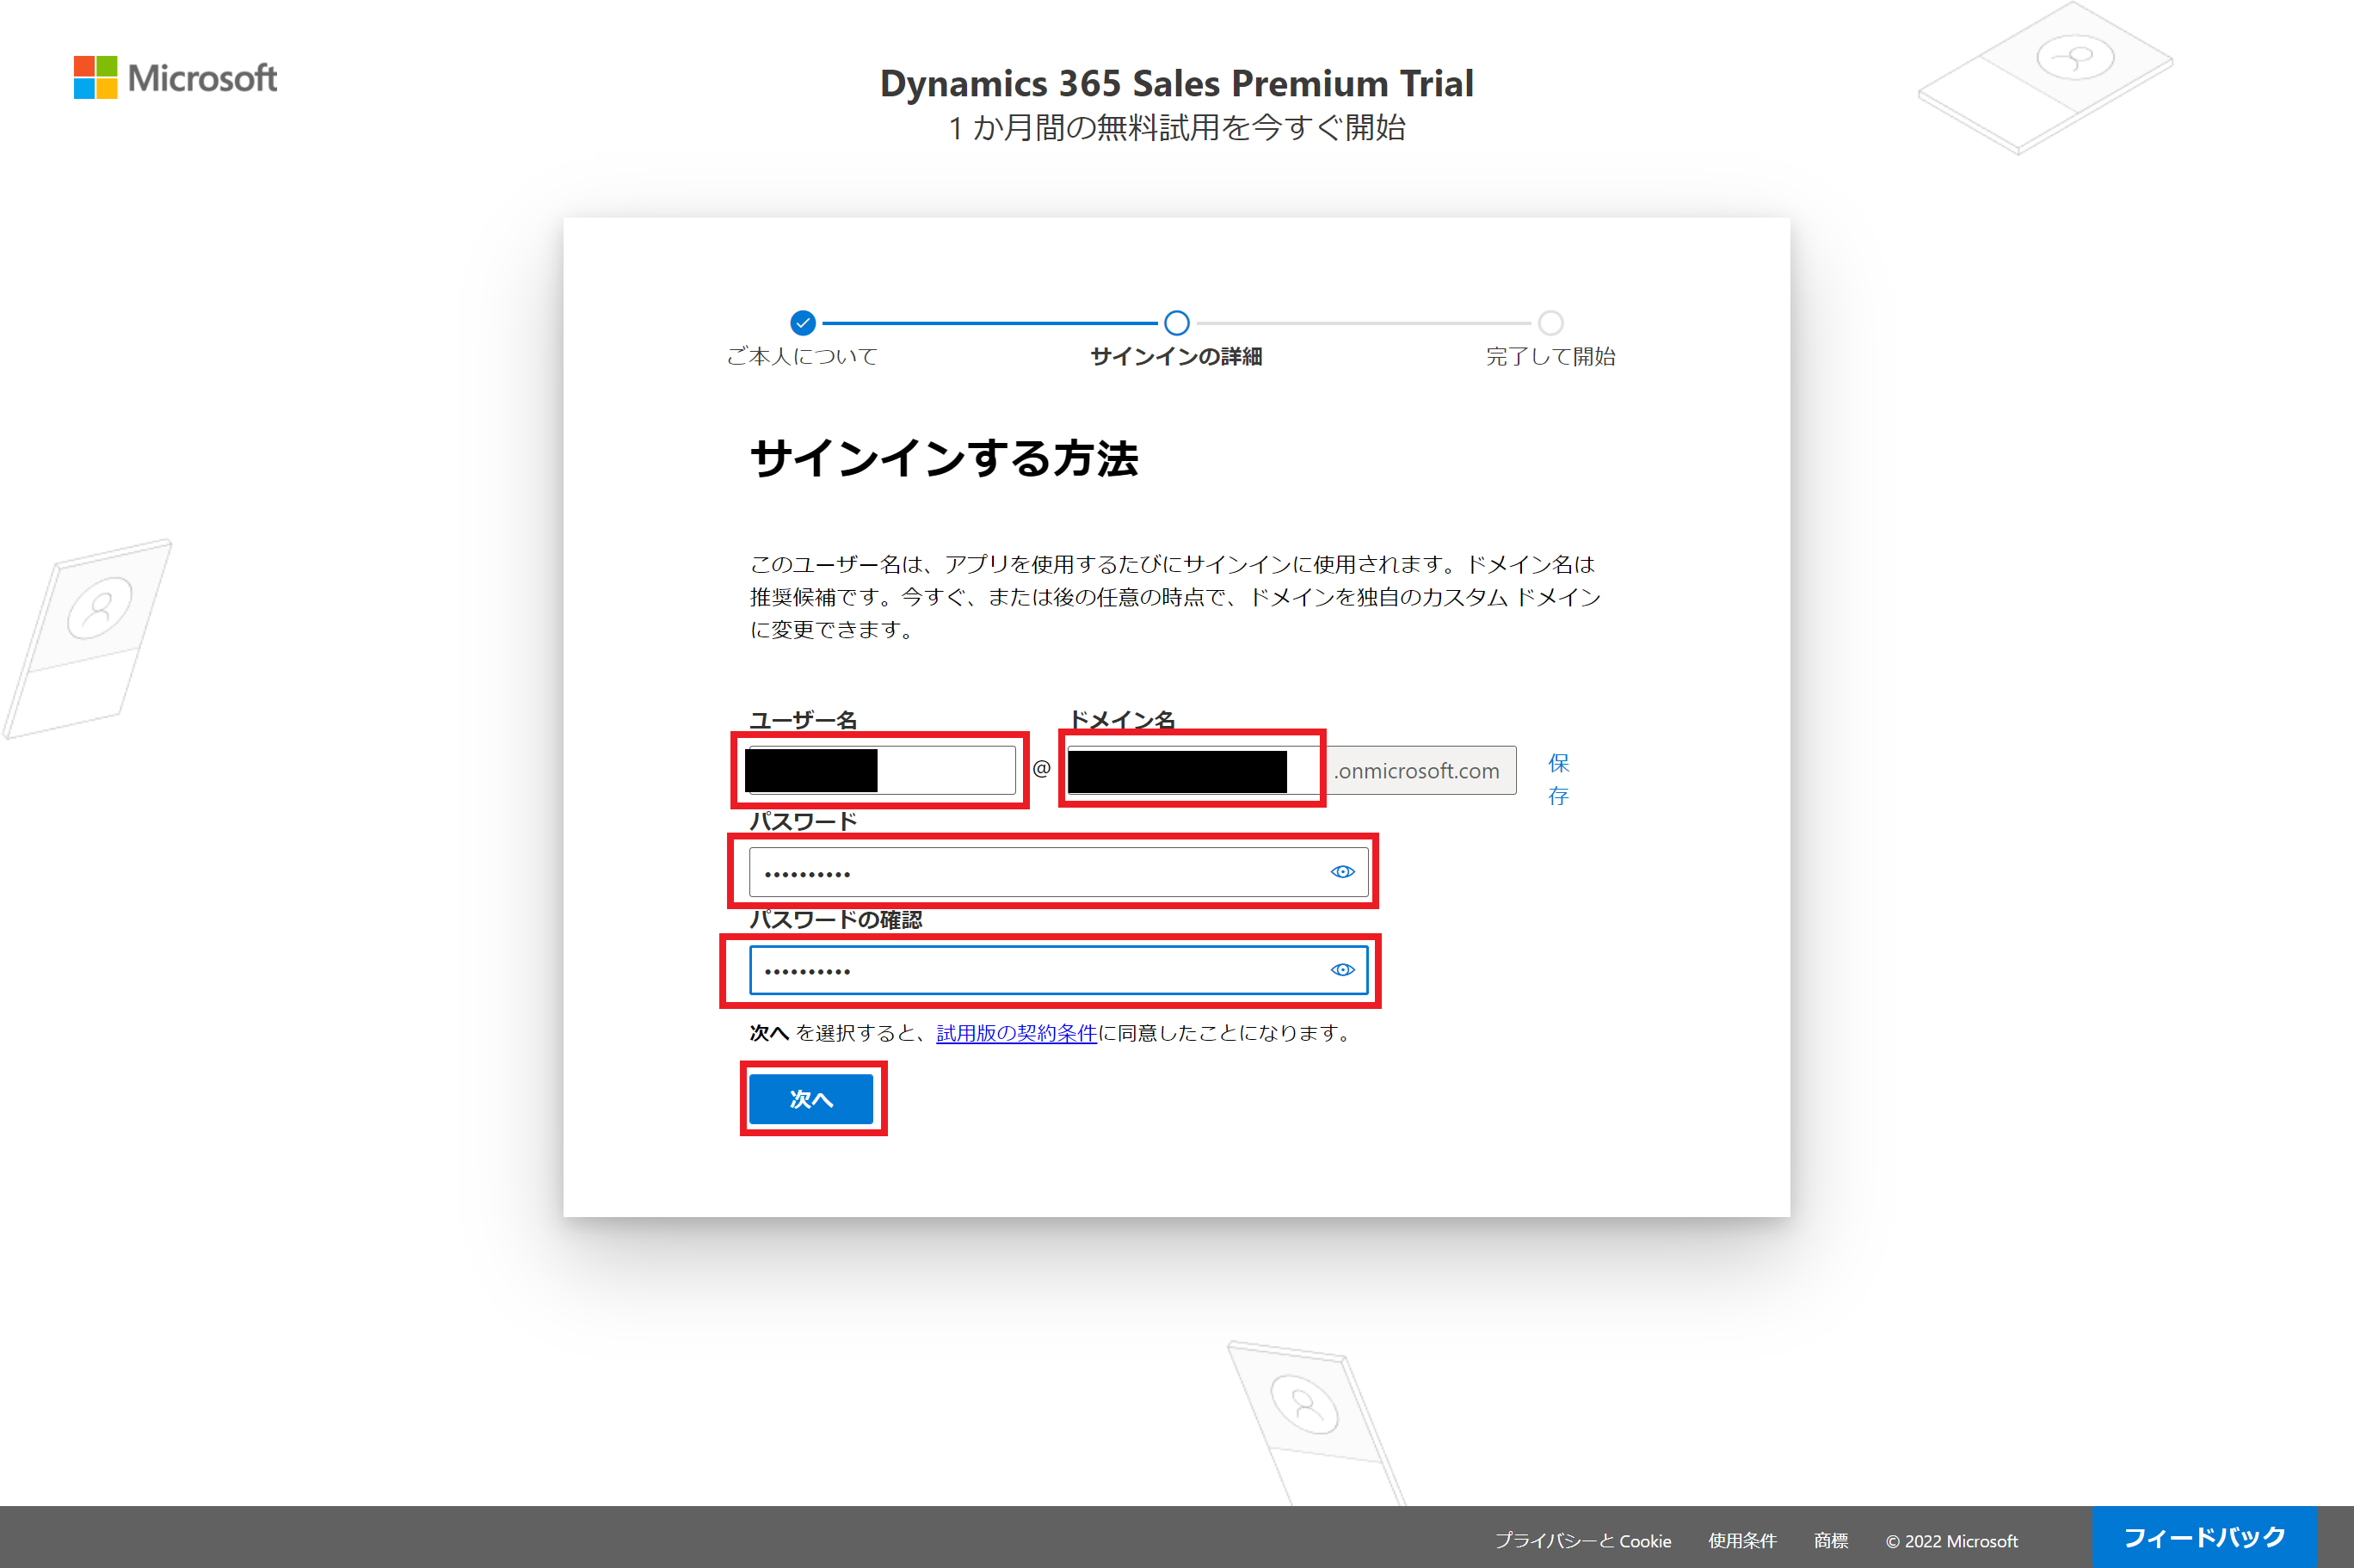Image resolution: width=2354 pixels, height=1568 pixels.
Task: Focus the パスワード input field
Action: coord(1058,872)
